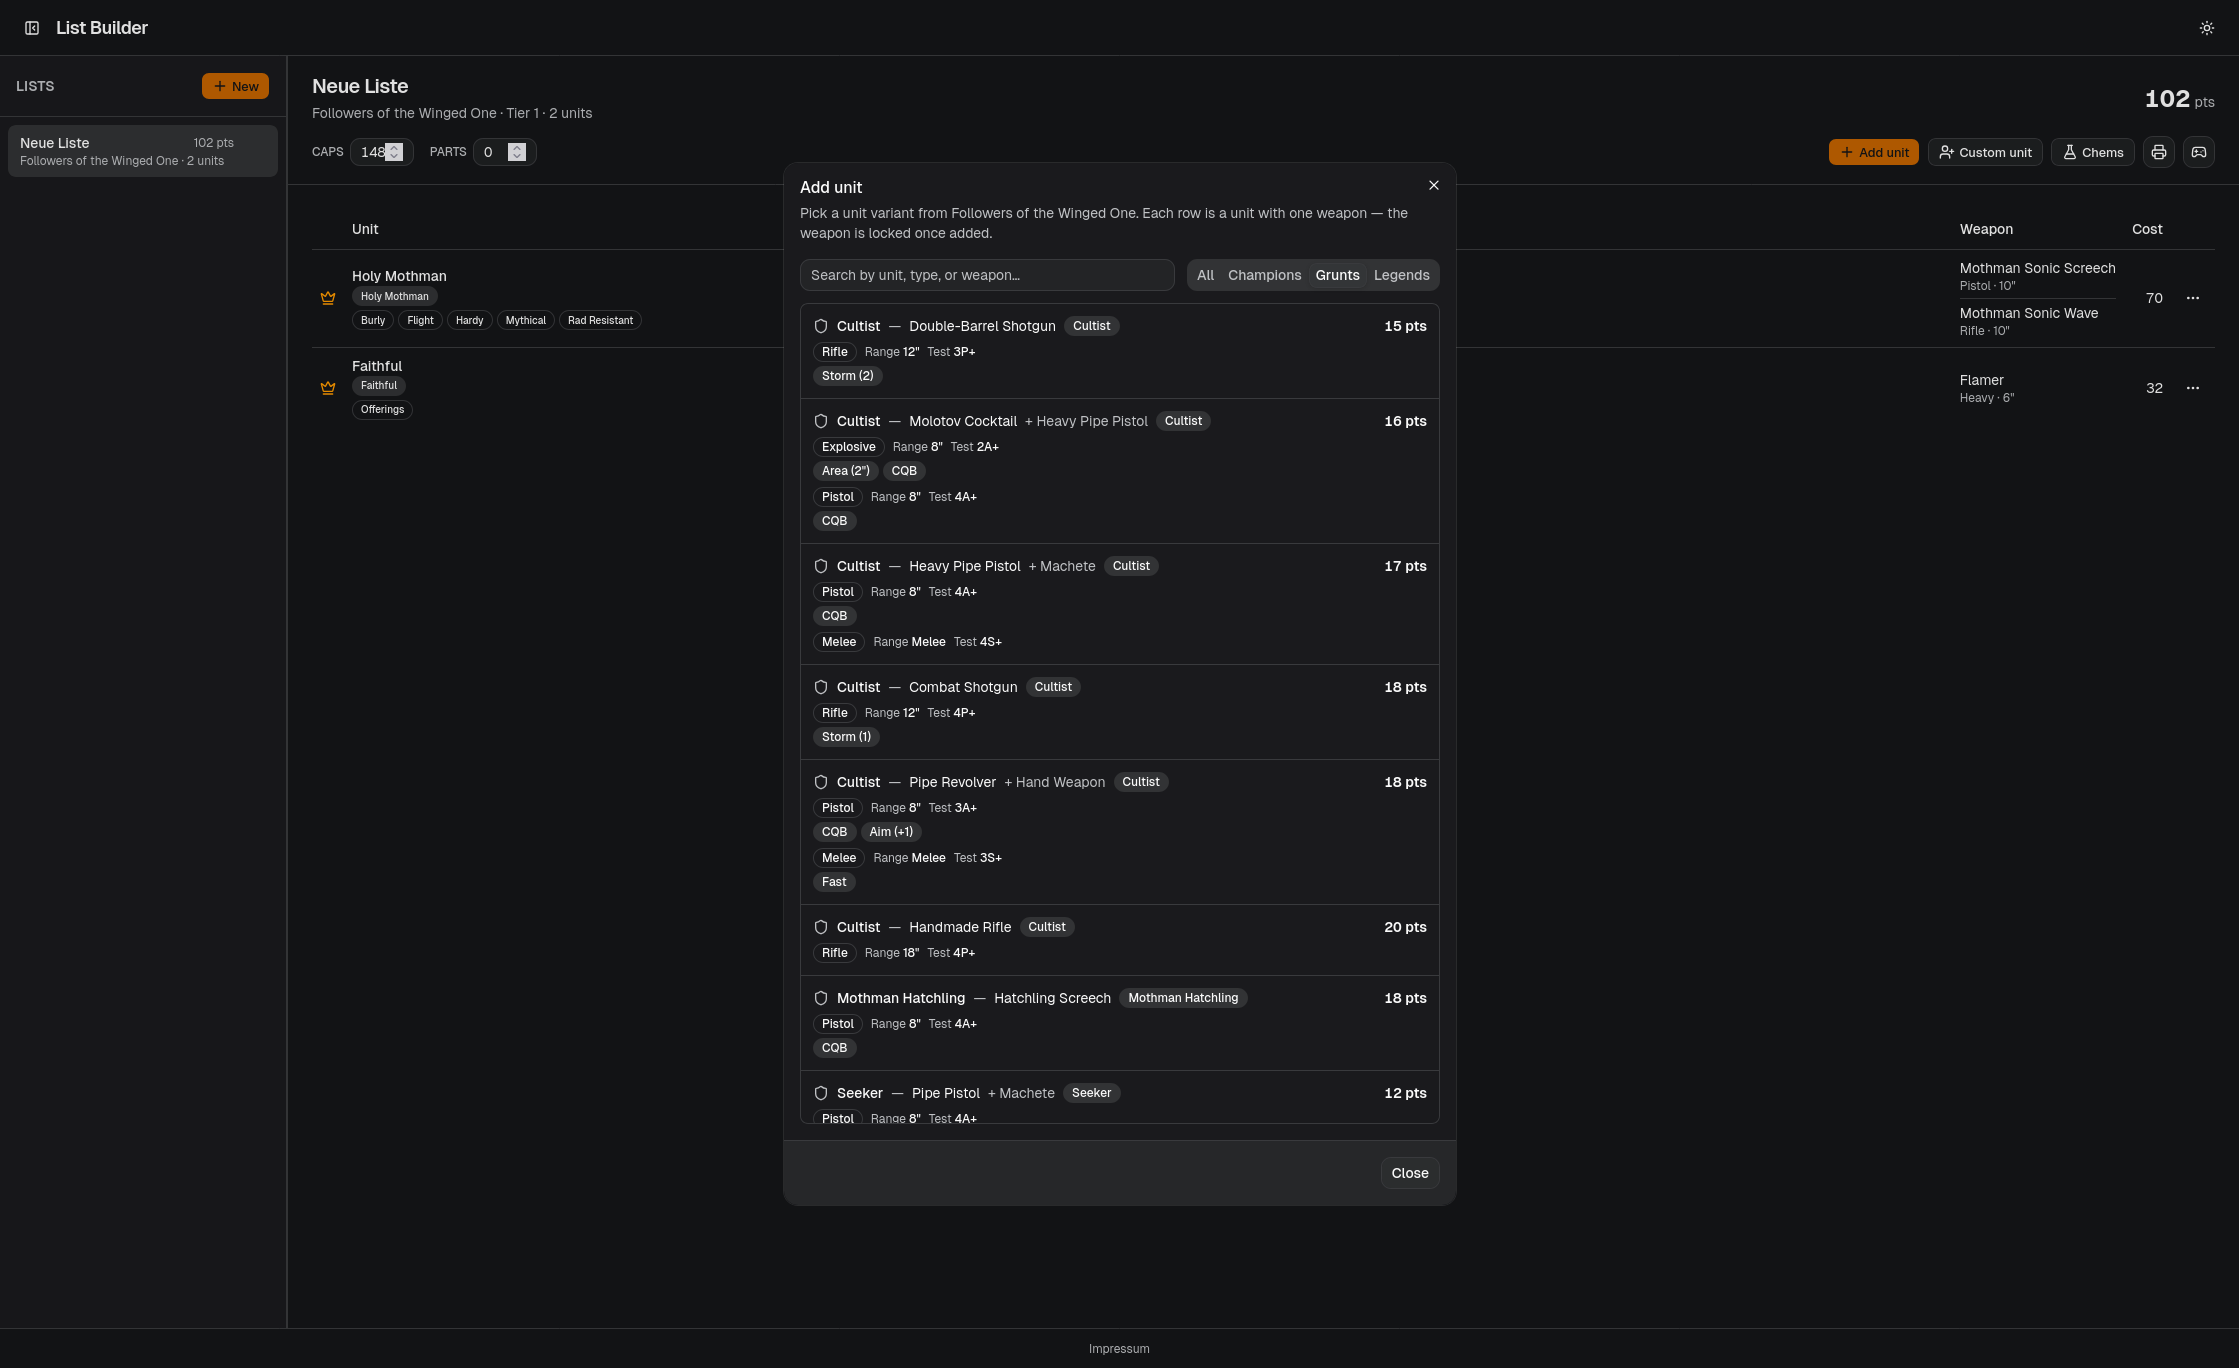Click the print list icon
This screenshot has height=1368, width=2239.
tap(2158, 152)
